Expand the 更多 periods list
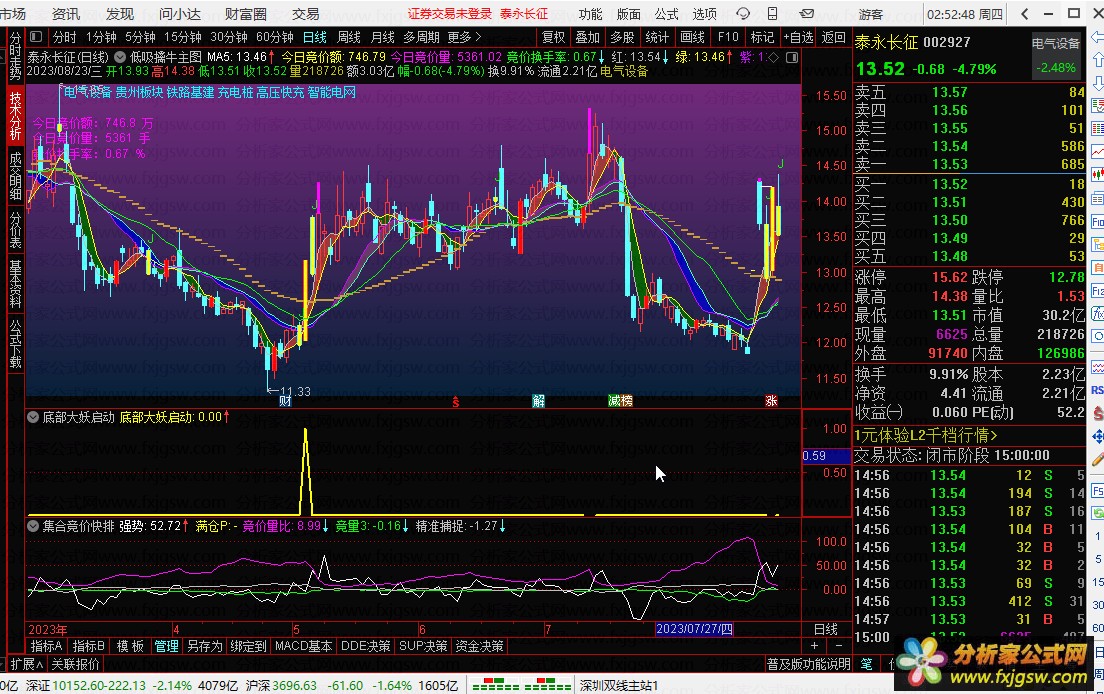Screen dimensions: 1104x694 point(465,37)
